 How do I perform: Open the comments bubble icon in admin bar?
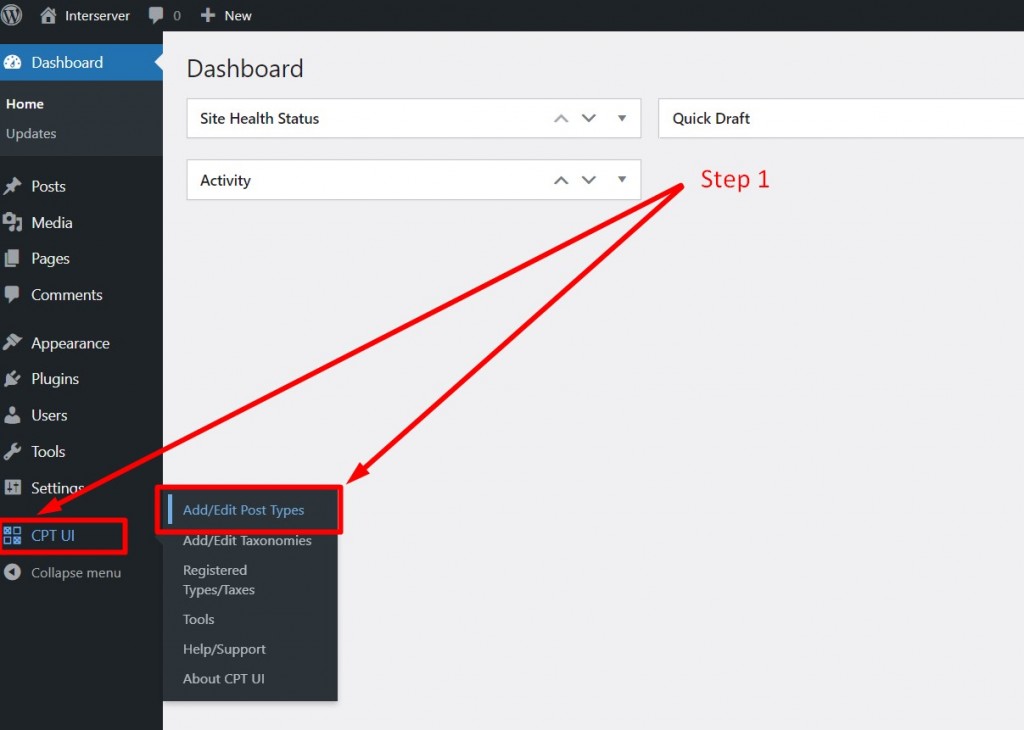click(x=156, y=15)
